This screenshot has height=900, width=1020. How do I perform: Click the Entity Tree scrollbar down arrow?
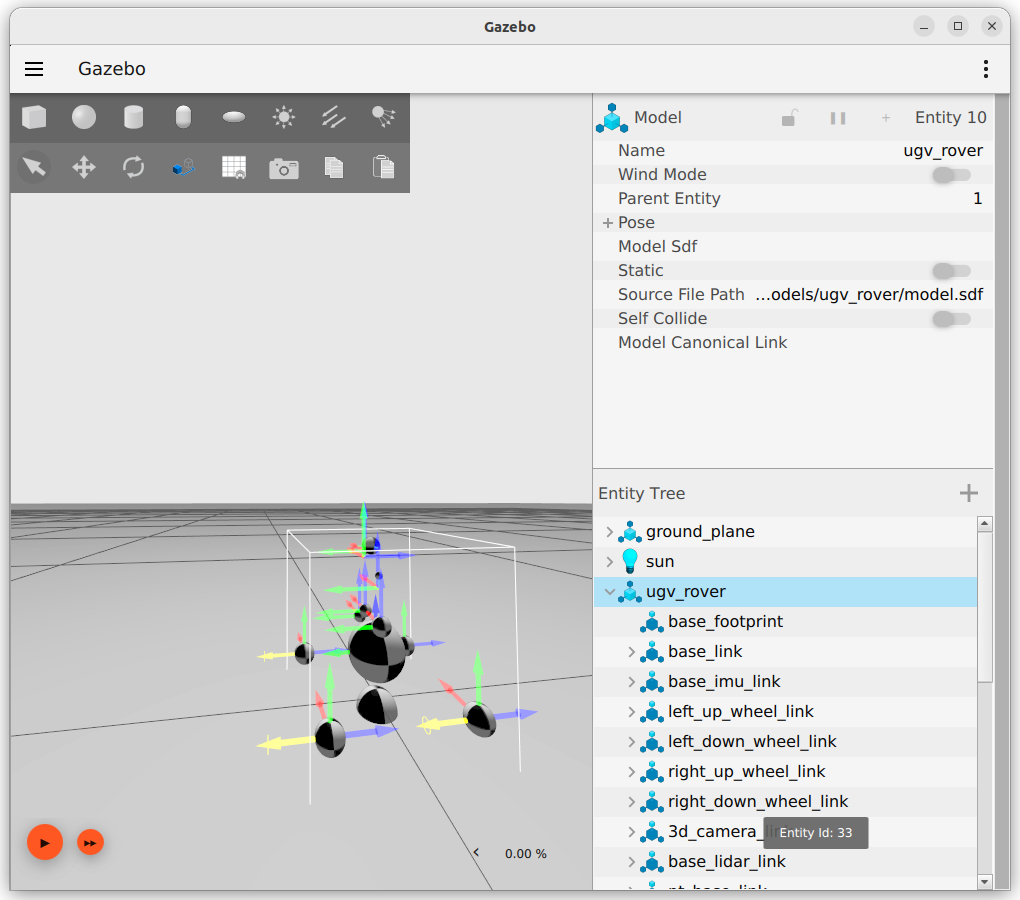985,882
